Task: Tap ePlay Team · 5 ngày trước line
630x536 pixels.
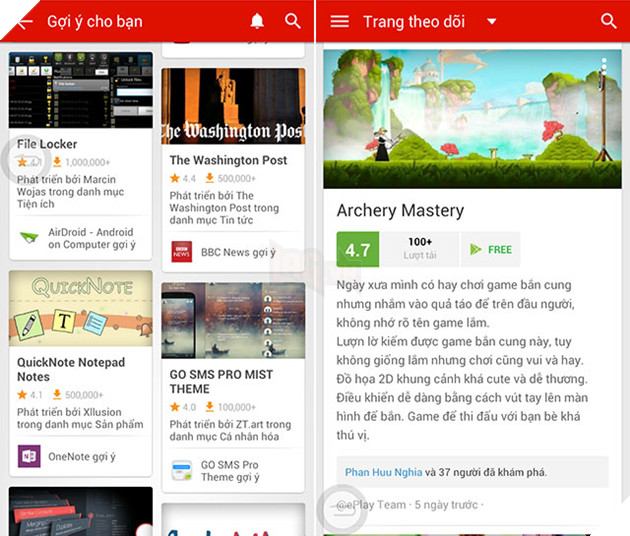Action: [410, 505]
